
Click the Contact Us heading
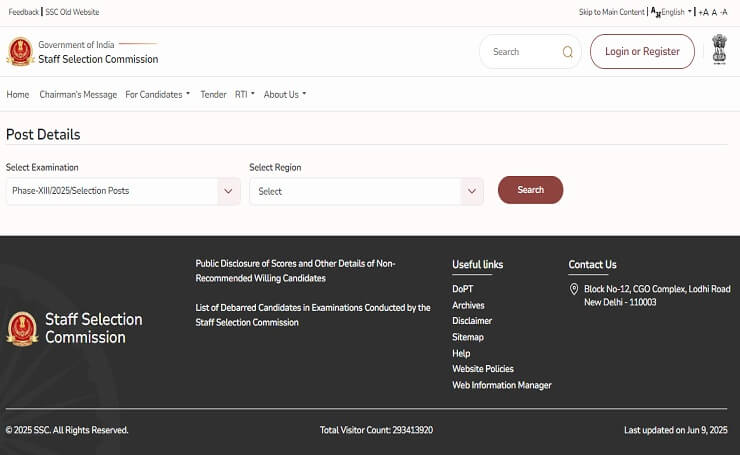pos(592,264)
